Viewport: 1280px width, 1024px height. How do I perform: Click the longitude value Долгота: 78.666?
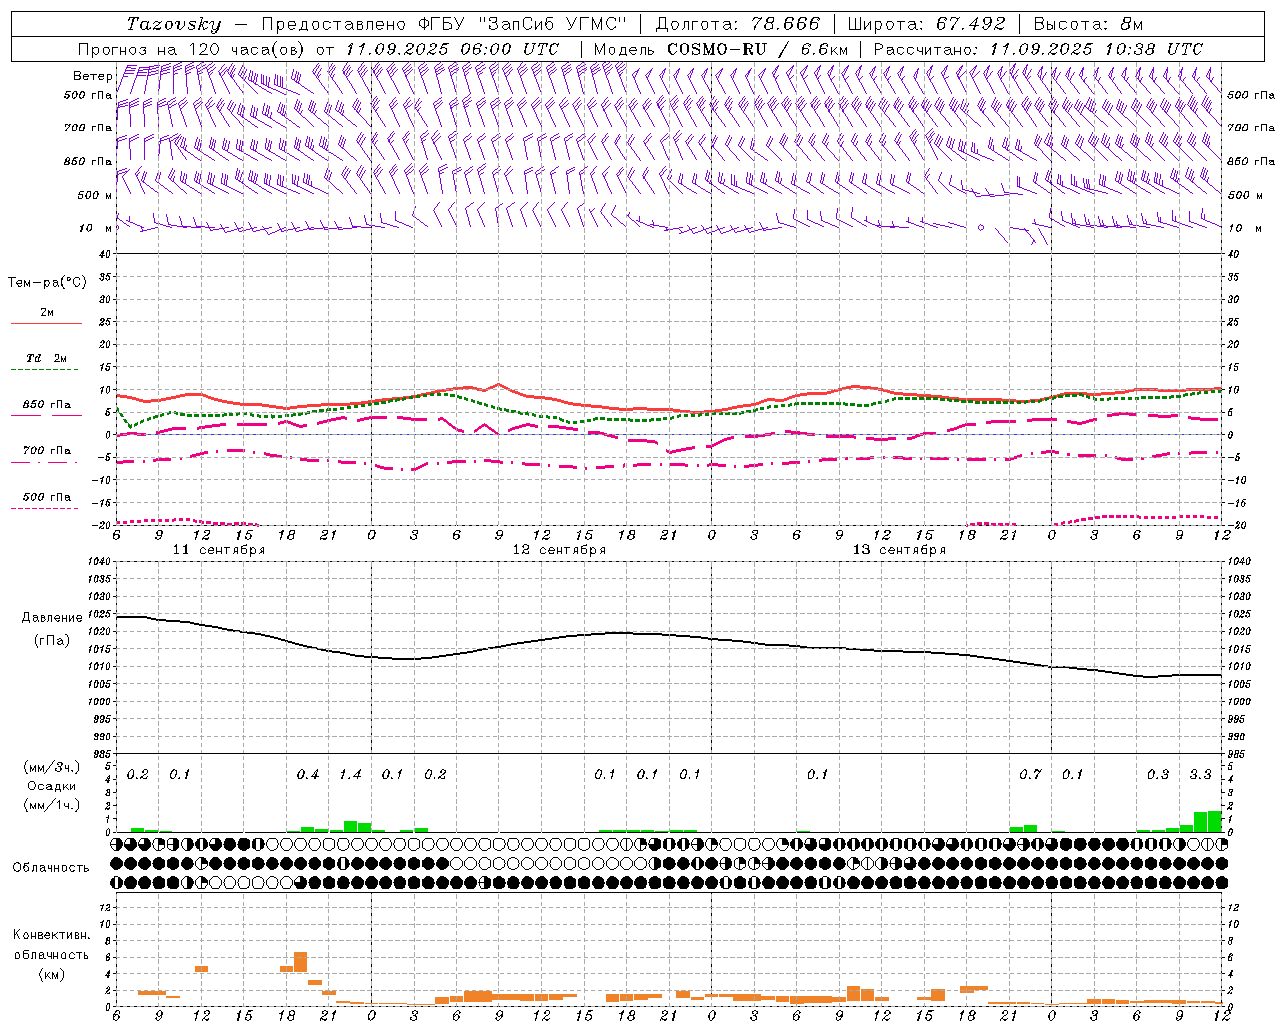738,24
